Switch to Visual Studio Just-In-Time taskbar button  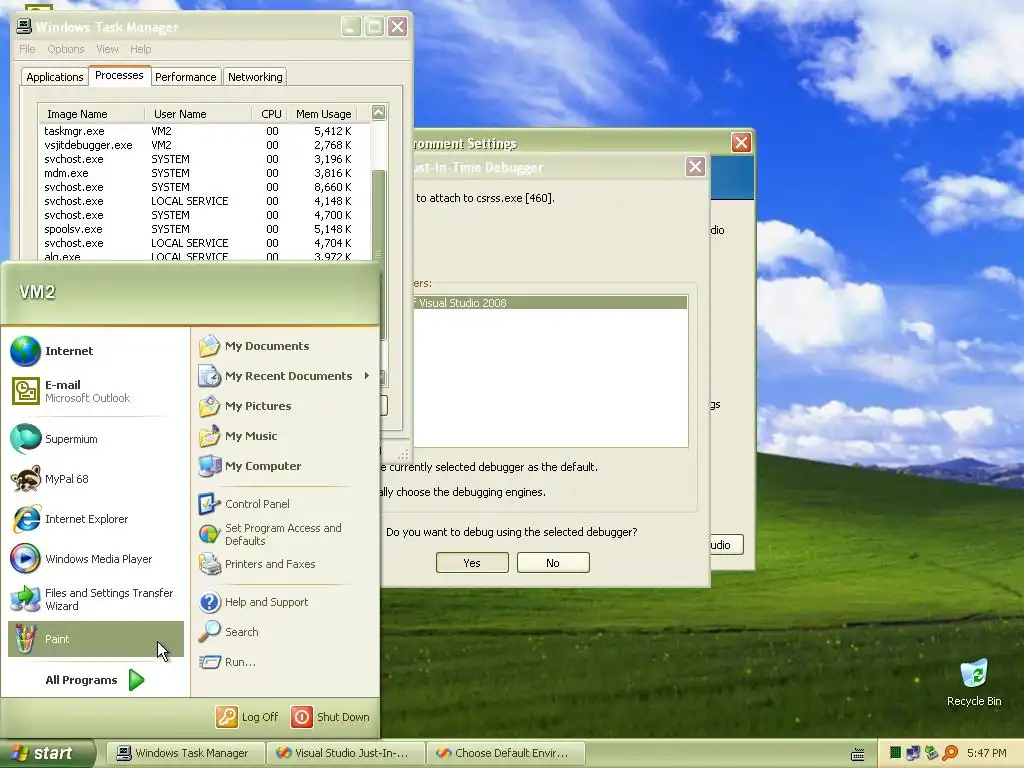pyautogui.click(x=345, y=753)
